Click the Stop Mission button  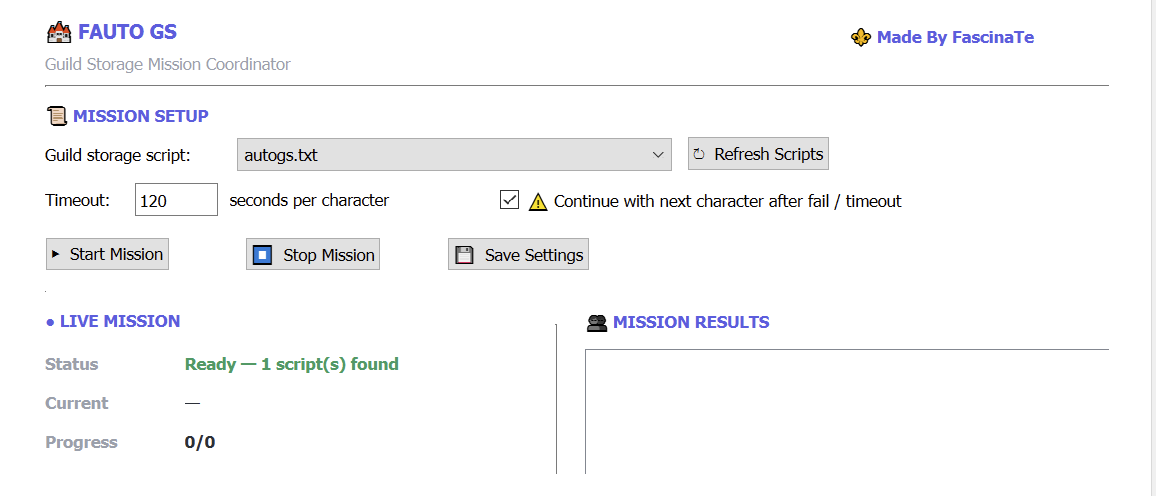(313, 255)
